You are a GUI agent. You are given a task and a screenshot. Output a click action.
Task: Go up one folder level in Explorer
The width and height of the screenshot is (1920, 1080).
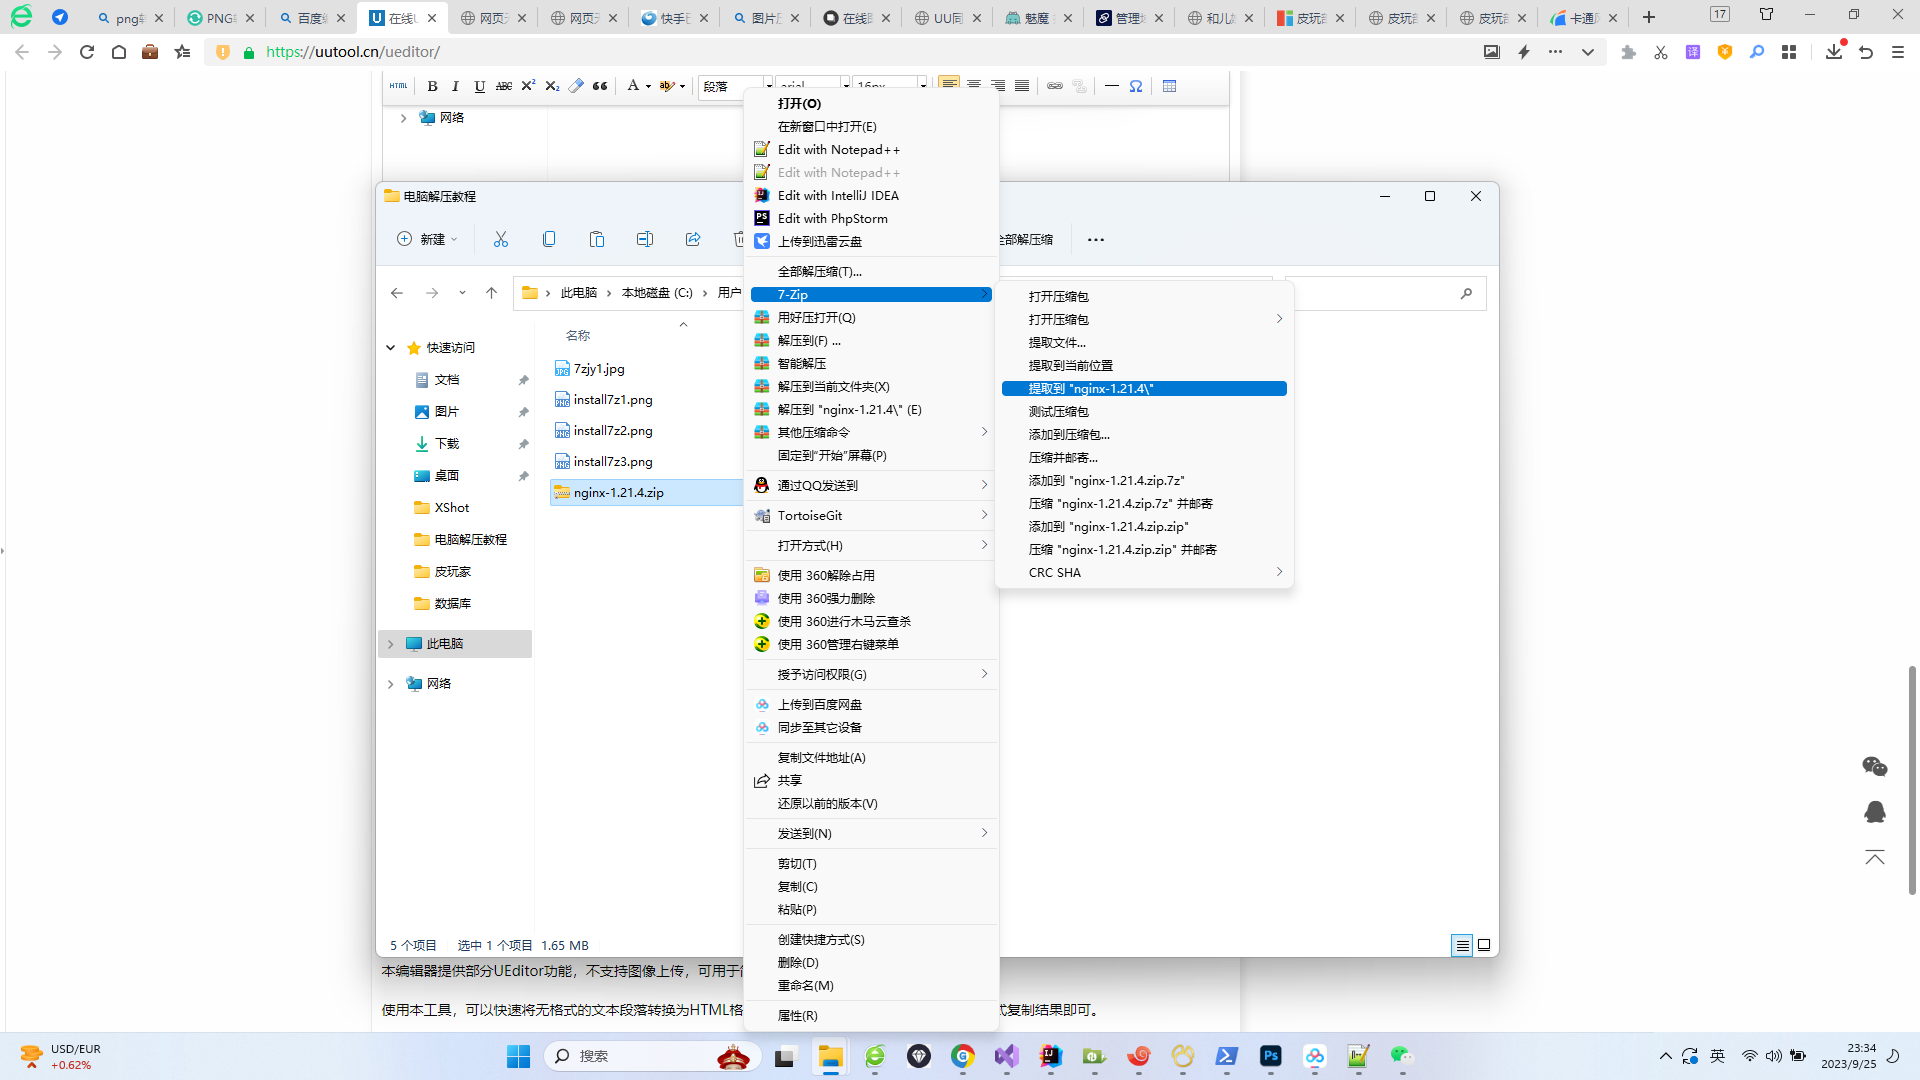tap(491, 293)
